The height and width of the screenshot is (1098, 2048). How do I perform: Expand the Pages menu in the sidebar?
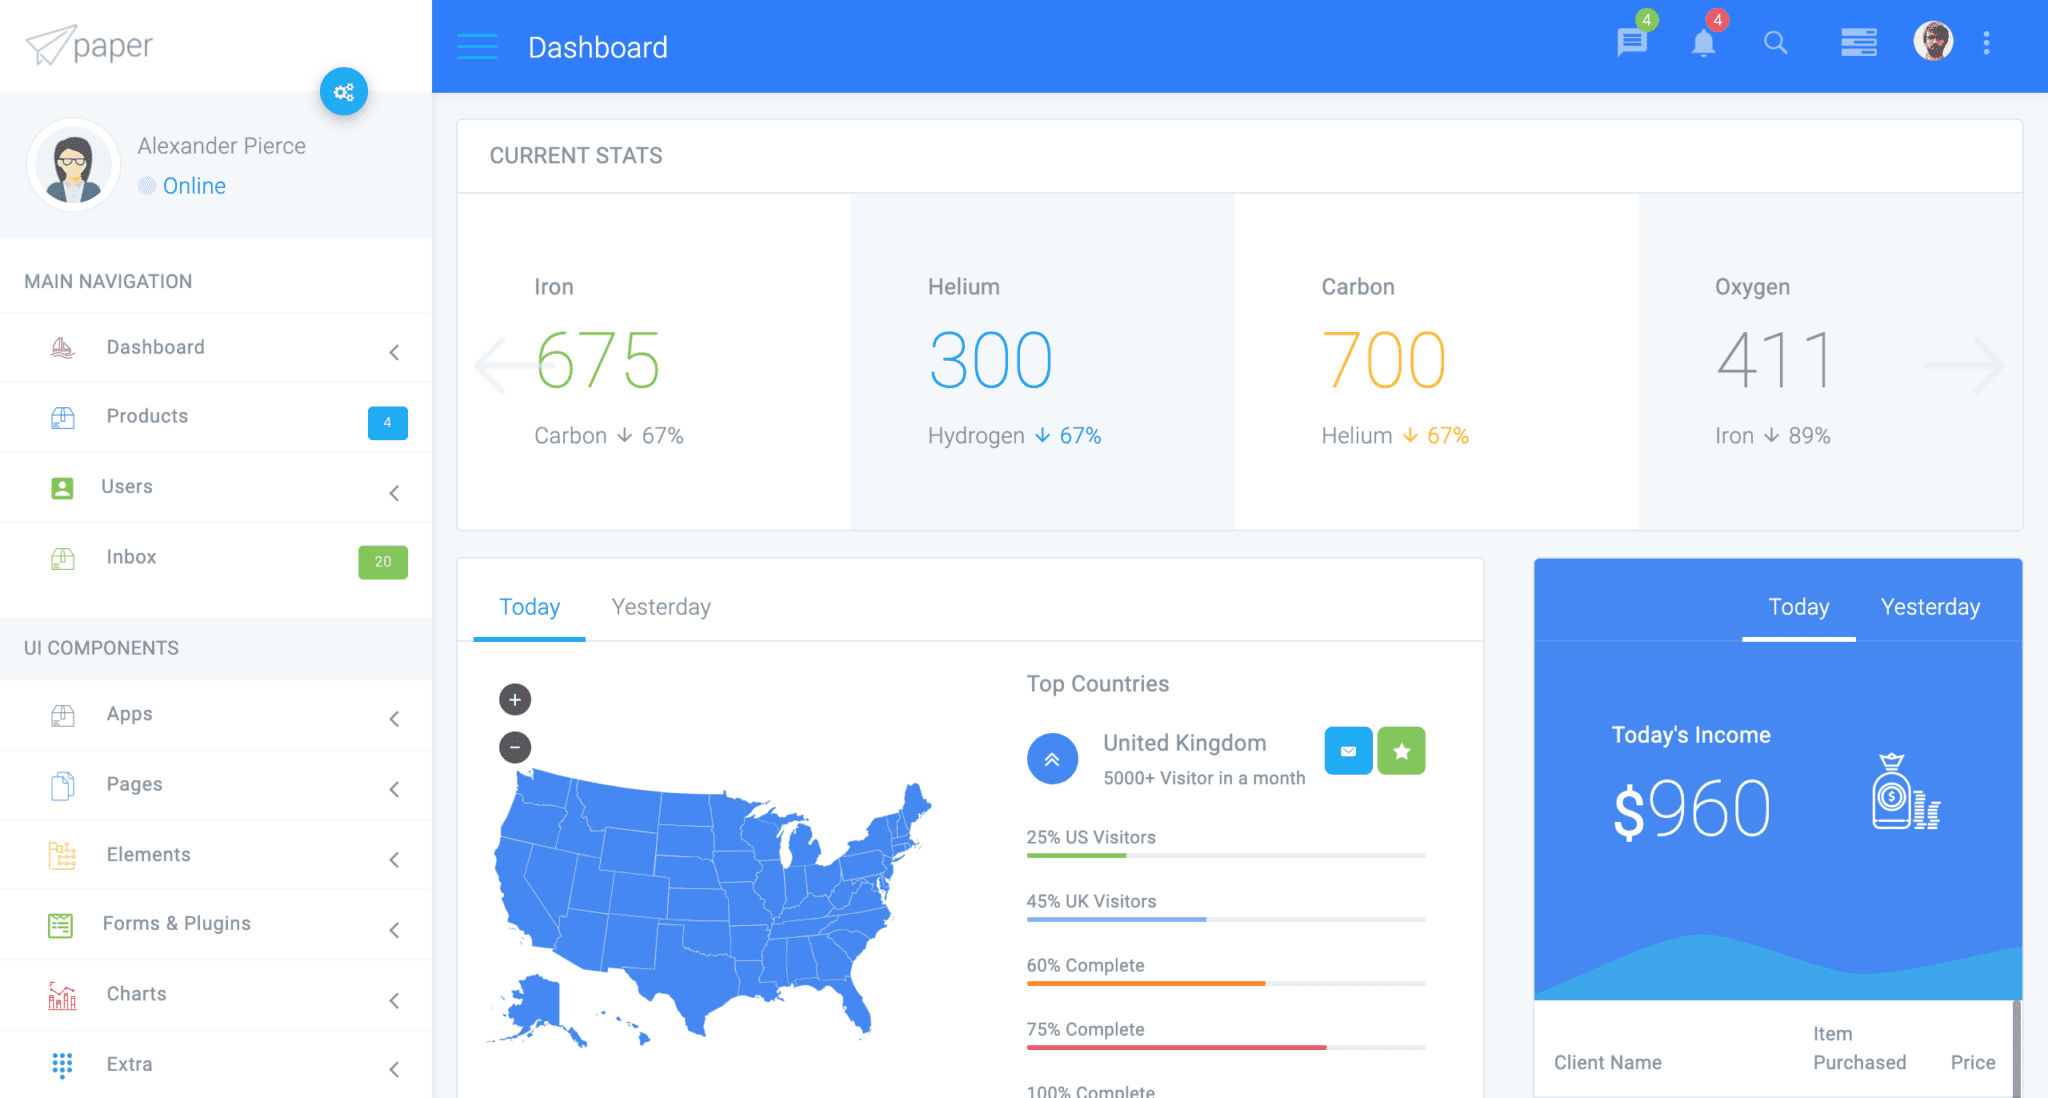394,789
